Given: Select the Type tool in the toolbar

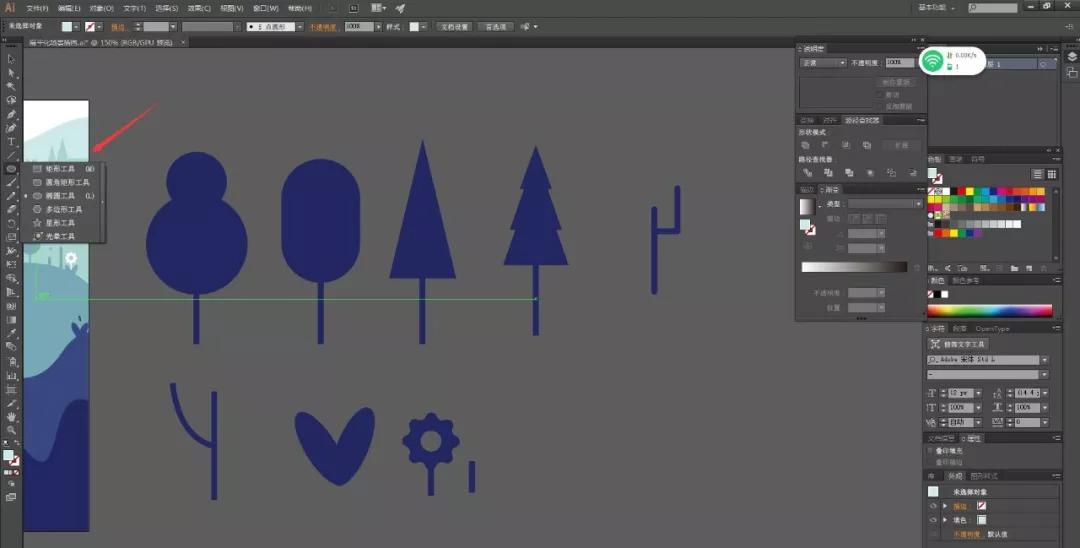Looking at the screenshot, I should pos(12,142).
